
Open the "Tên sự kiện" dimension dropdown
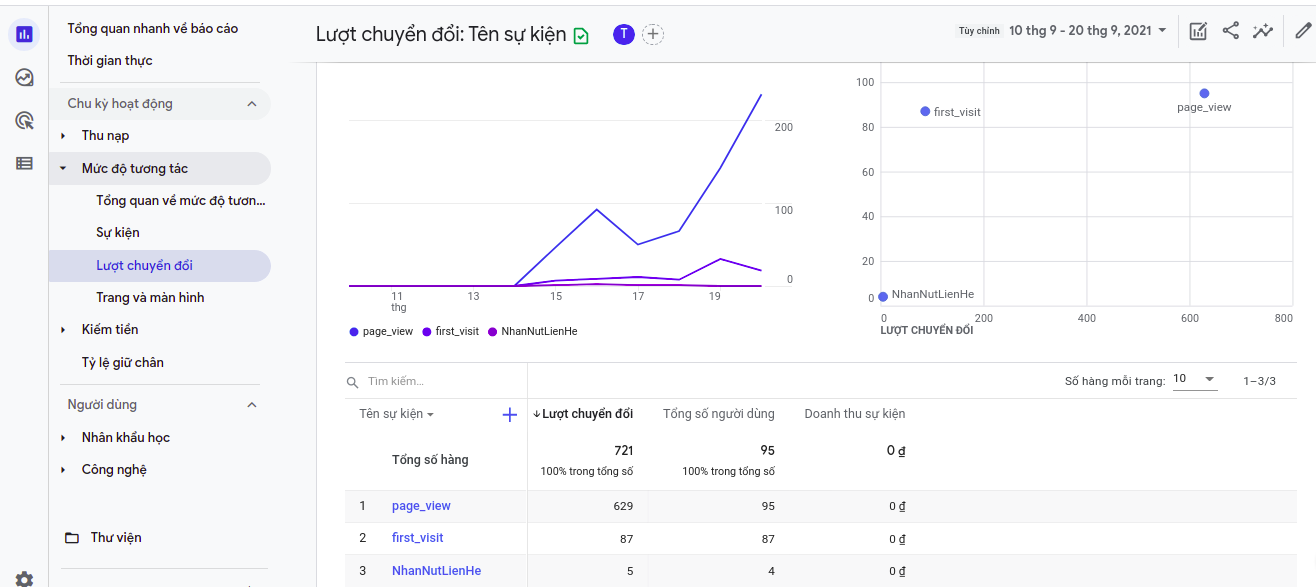[397, 414]
